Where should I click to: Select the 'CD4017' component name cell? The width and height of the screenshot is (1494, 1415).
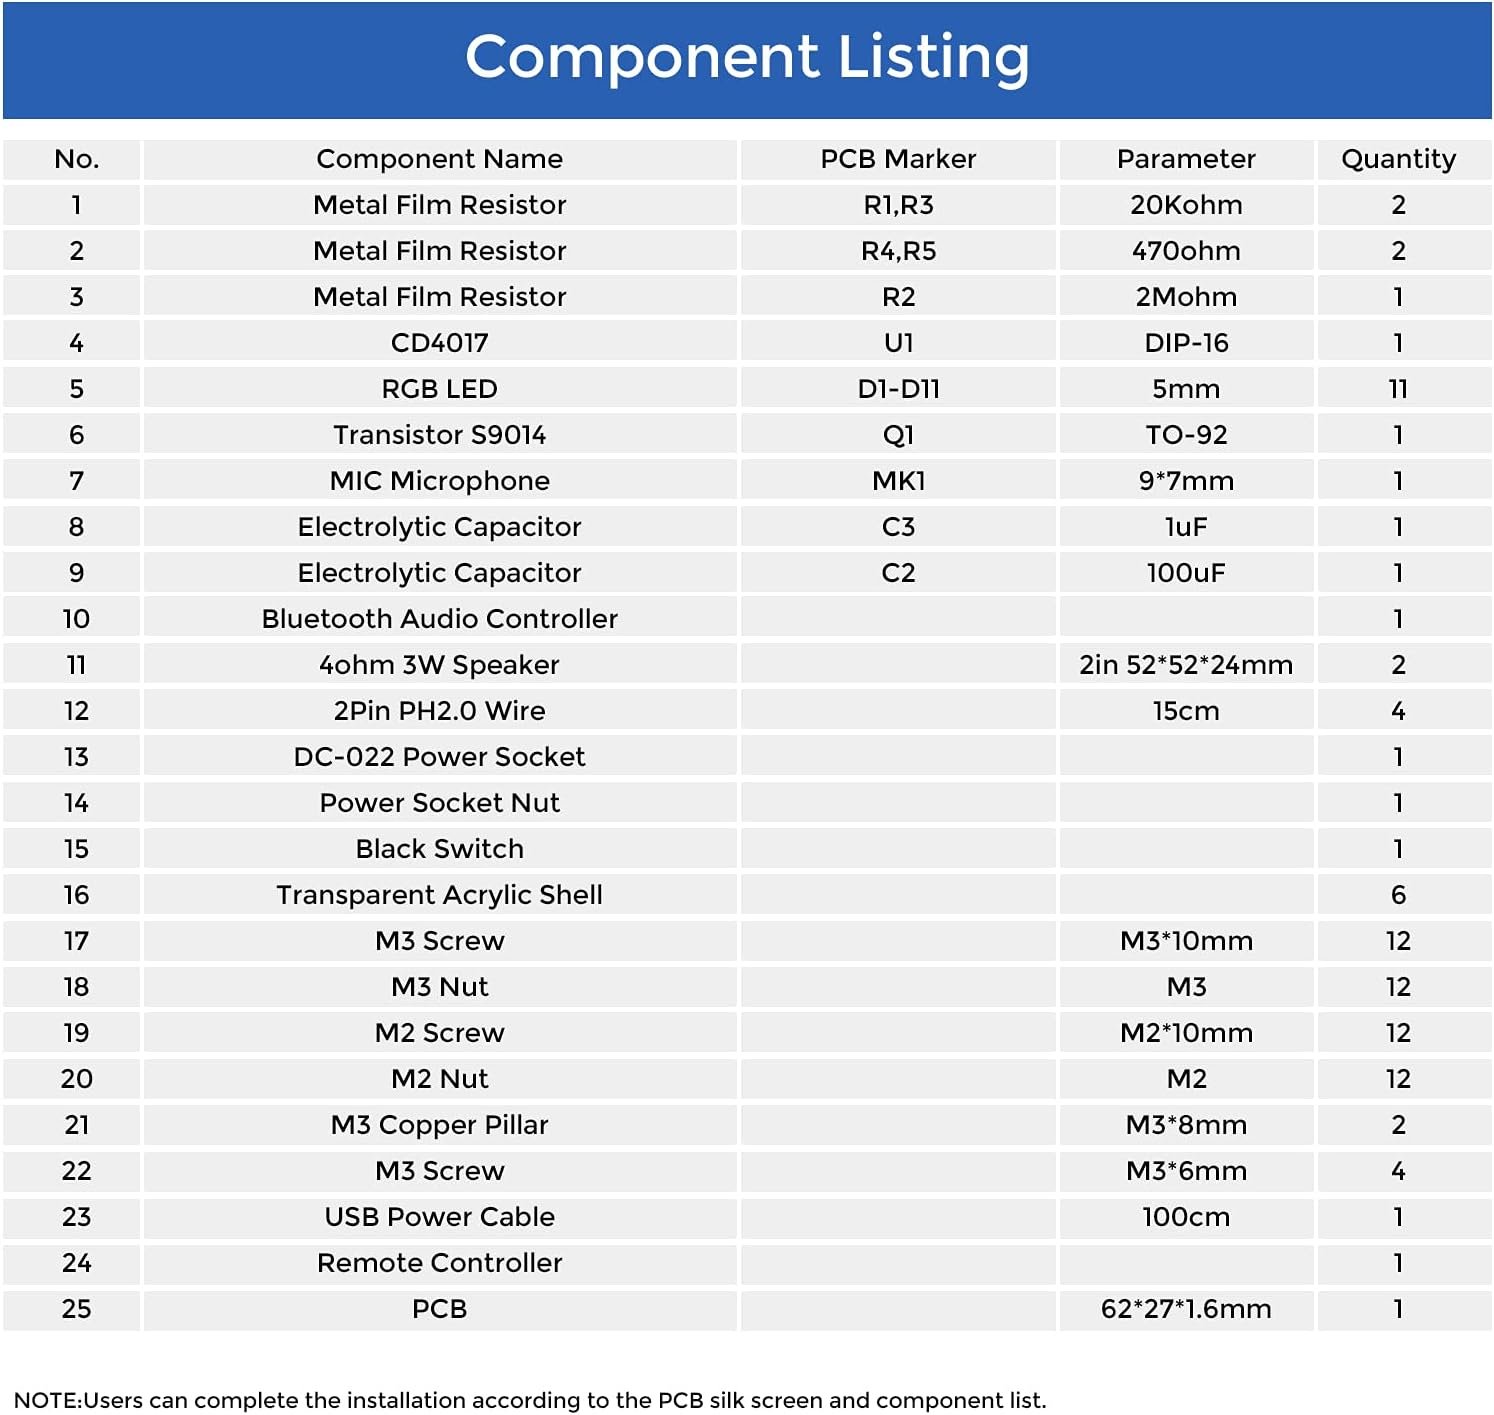pyautogui.click(x=439, y=343)
